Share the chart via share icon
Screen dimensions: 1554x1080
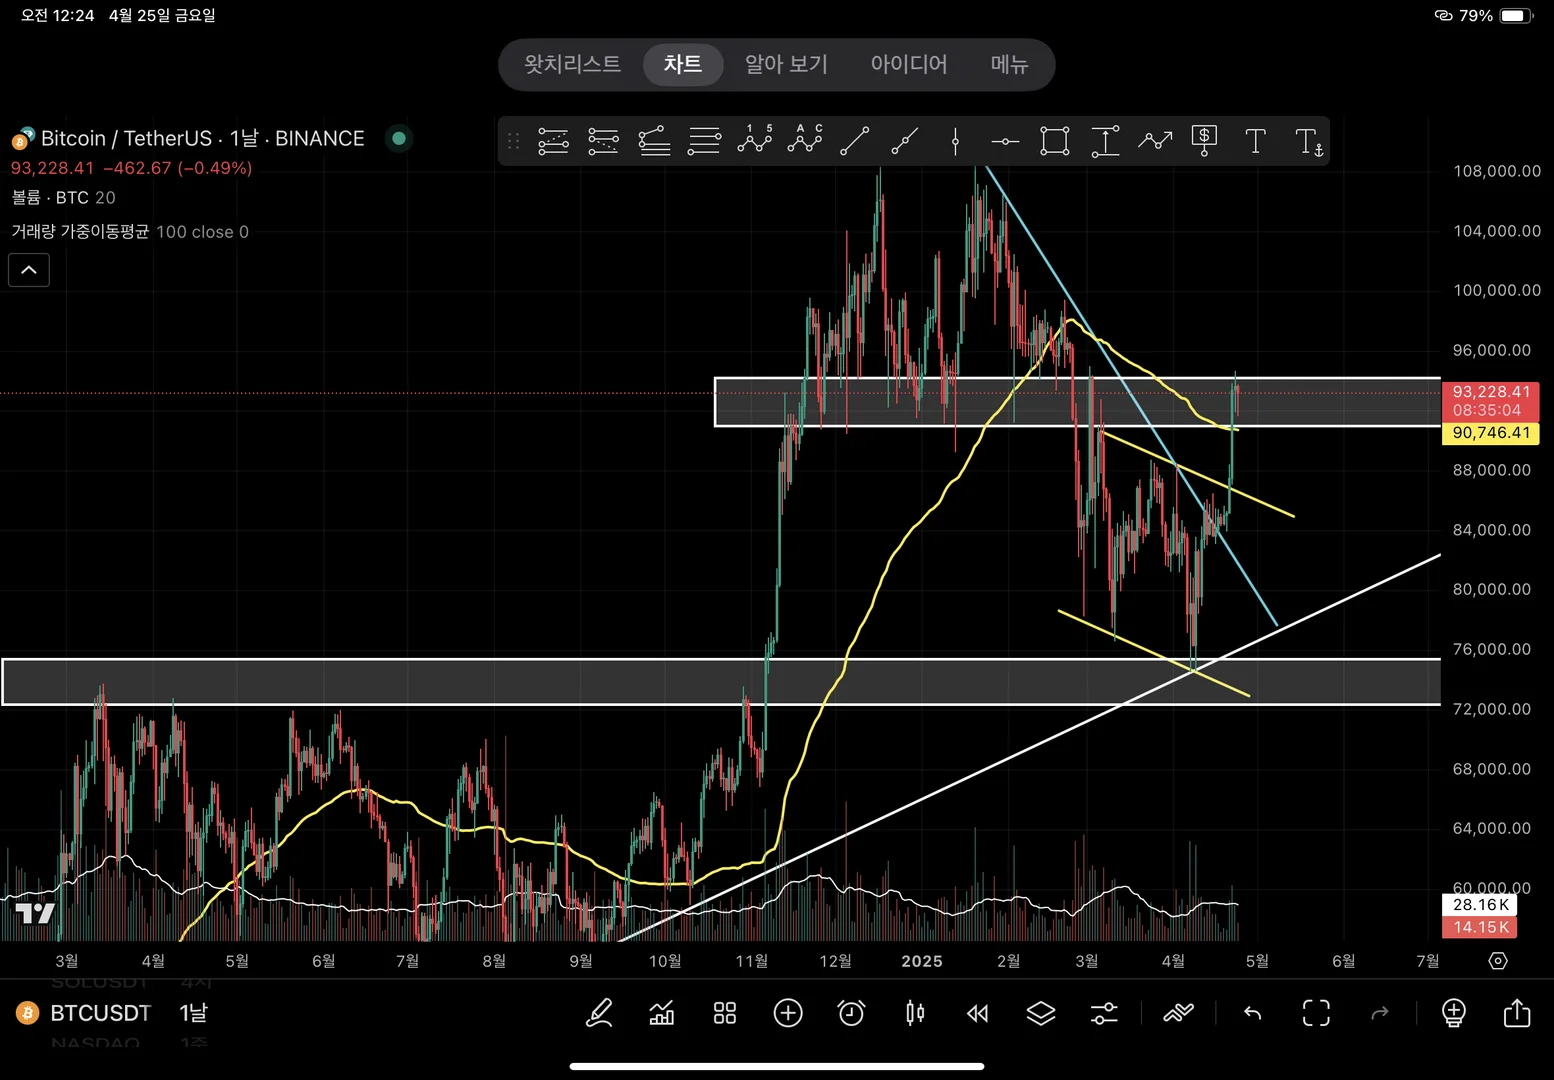click(x=1517, y=1013)
